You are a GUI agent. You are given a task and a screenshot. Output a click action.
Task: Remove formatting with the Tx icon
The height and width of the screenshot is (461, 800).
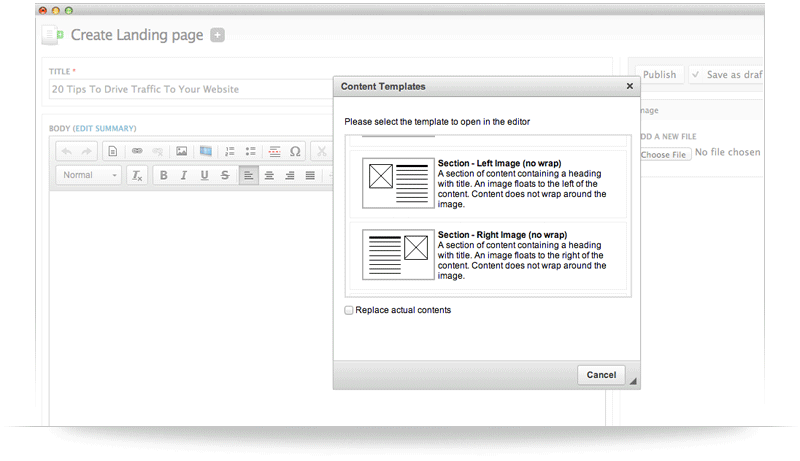pos(137,175)
